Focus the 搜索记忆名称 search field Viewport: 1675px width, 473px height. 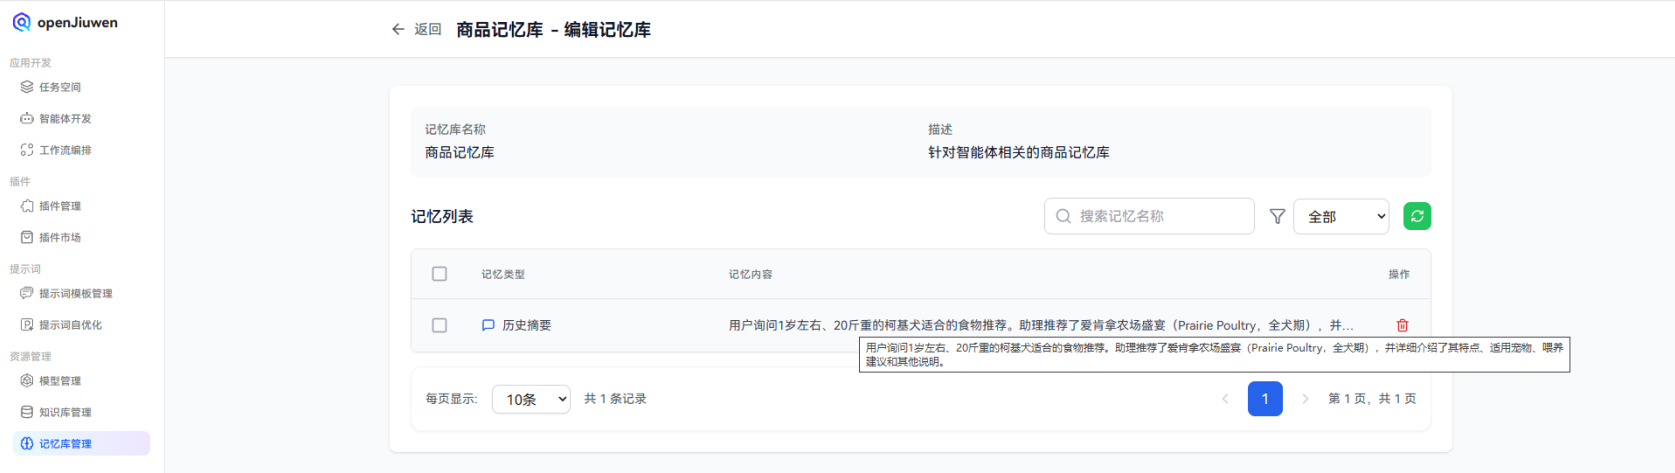click(x=1149, y=216)
